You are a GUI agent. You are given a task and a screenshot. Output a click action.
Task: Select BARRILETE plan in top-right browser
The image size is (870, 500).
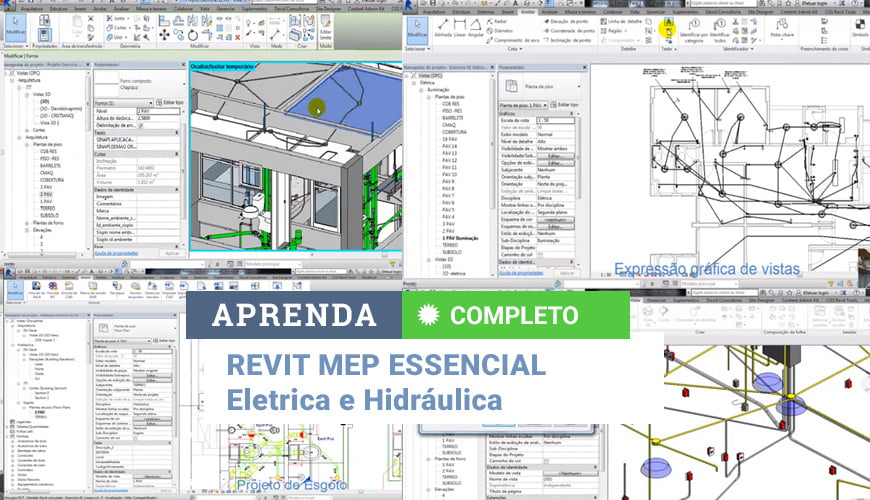453,118
